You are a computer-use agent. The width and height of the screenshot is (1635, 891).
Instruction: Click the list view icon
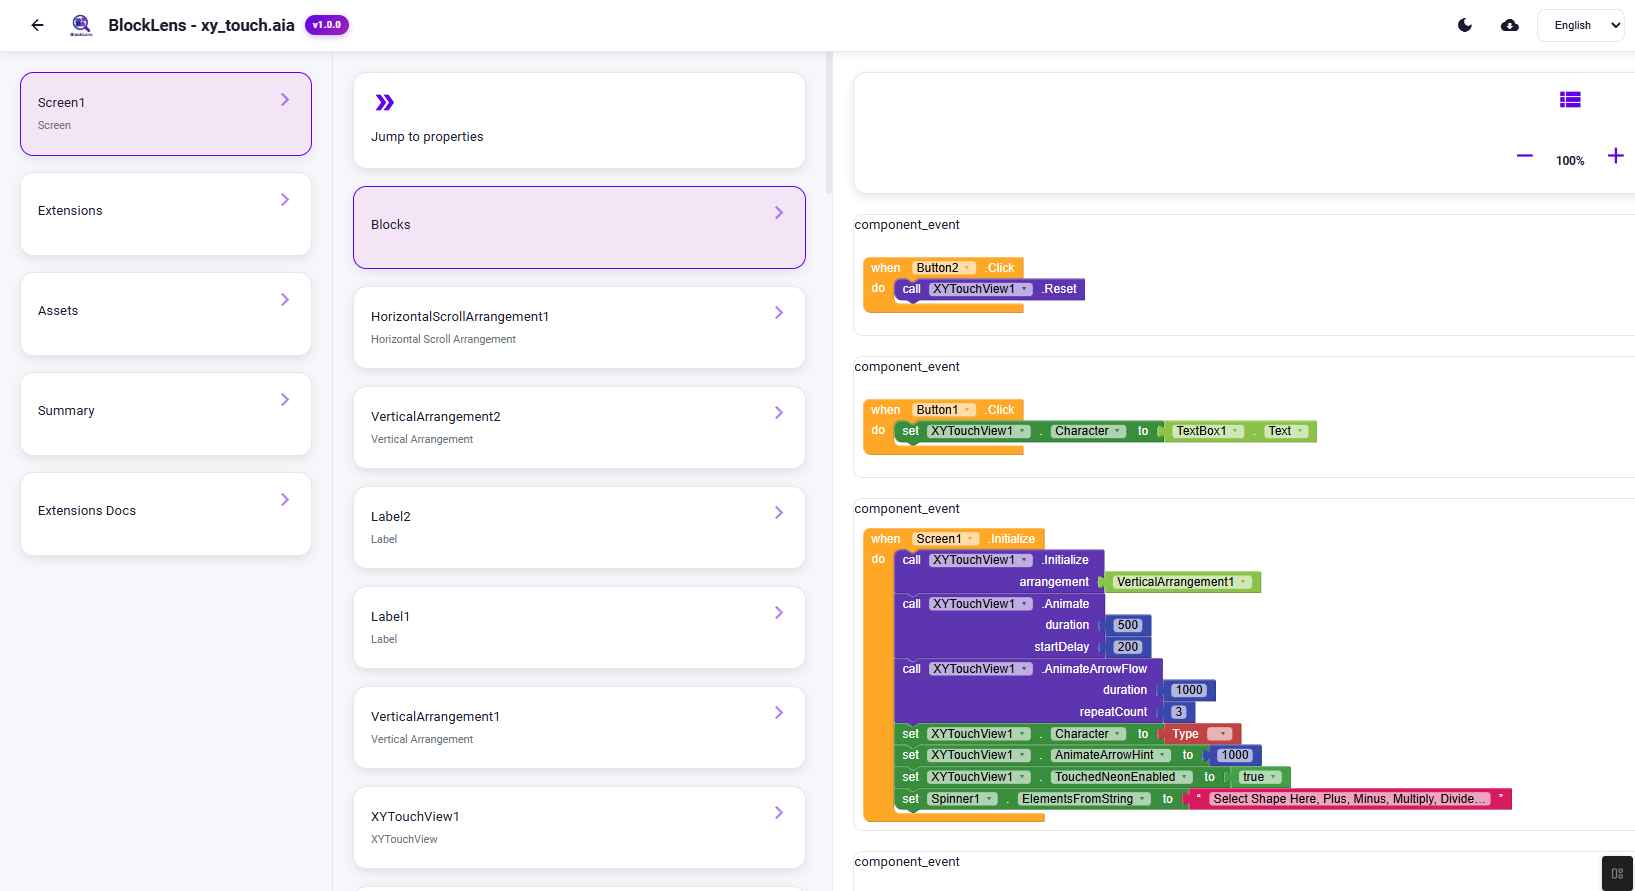[x=1570, y=99]
